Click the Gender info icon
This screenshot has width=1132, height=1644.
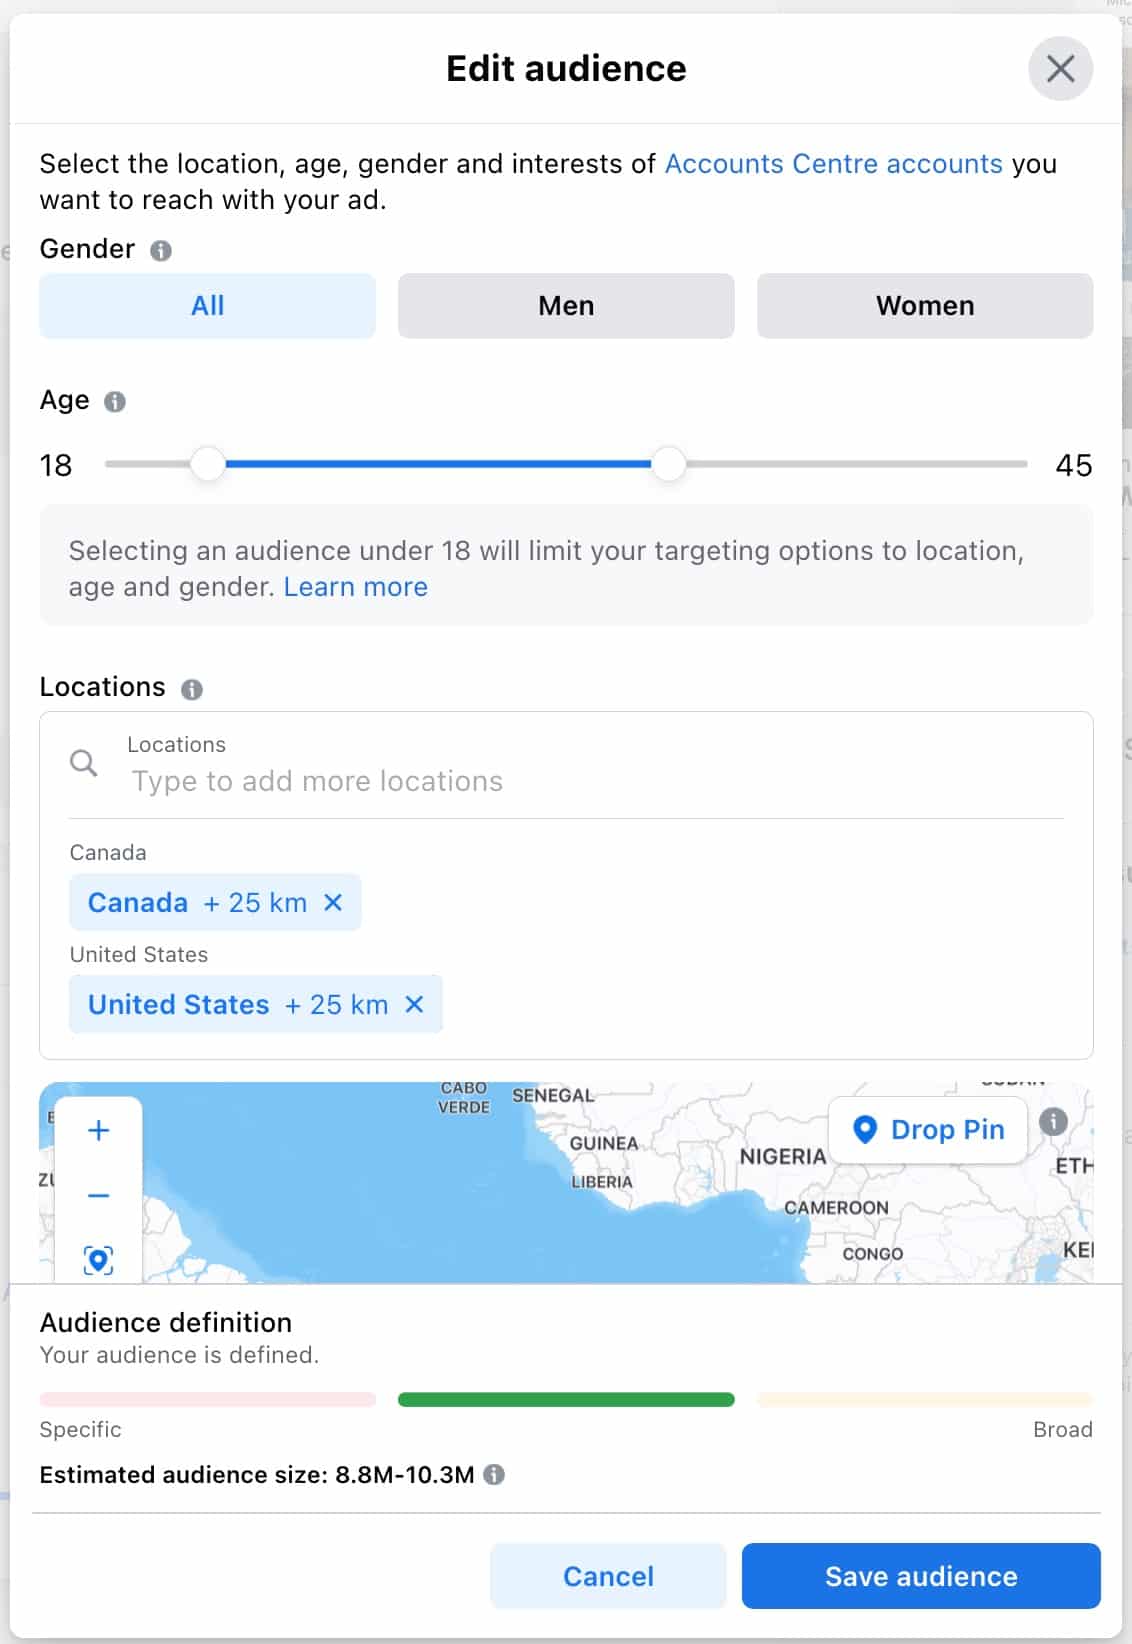[161, 250]
